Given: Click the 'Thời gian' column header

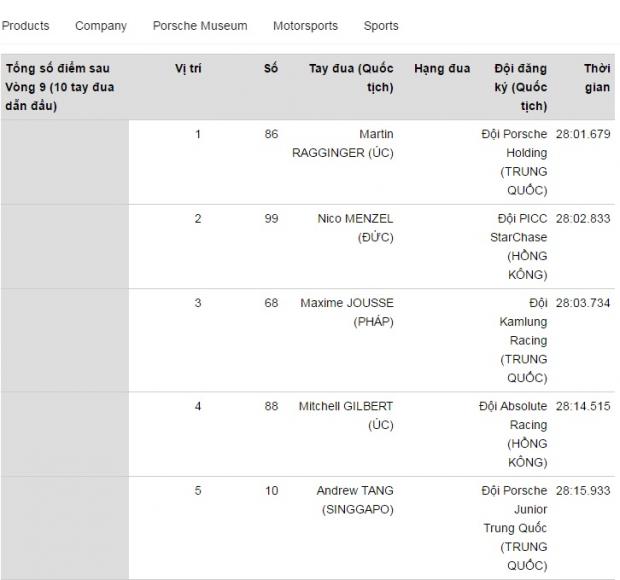Looking at the screenshot, I should coord(597,78).
